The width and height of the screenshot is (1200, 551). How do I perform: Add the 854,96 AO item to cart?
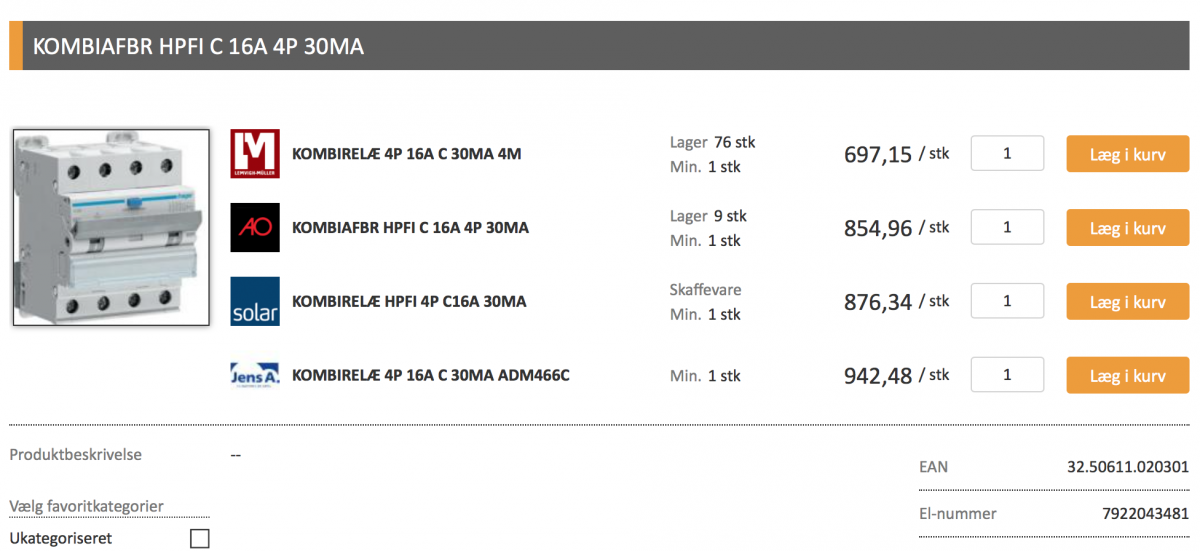click(1127, 228)
